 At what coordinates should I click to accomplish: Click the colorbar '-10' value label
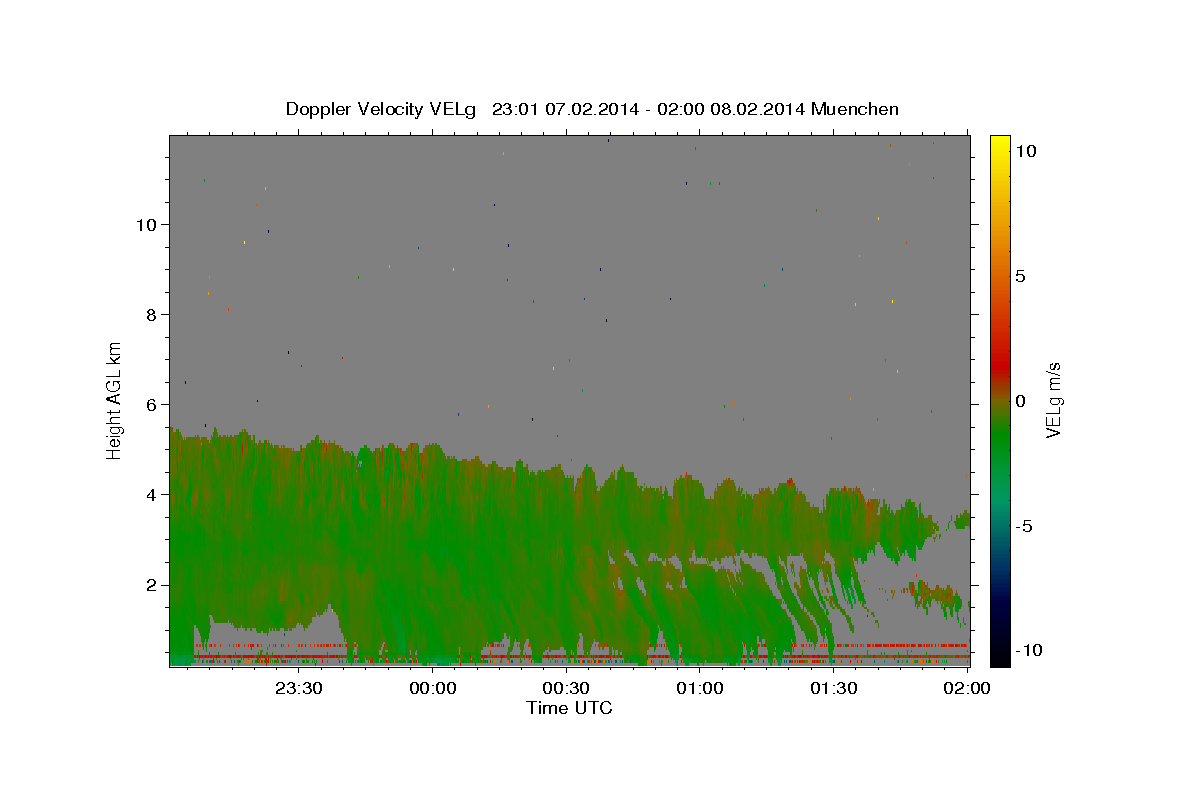coord(1027,650)
